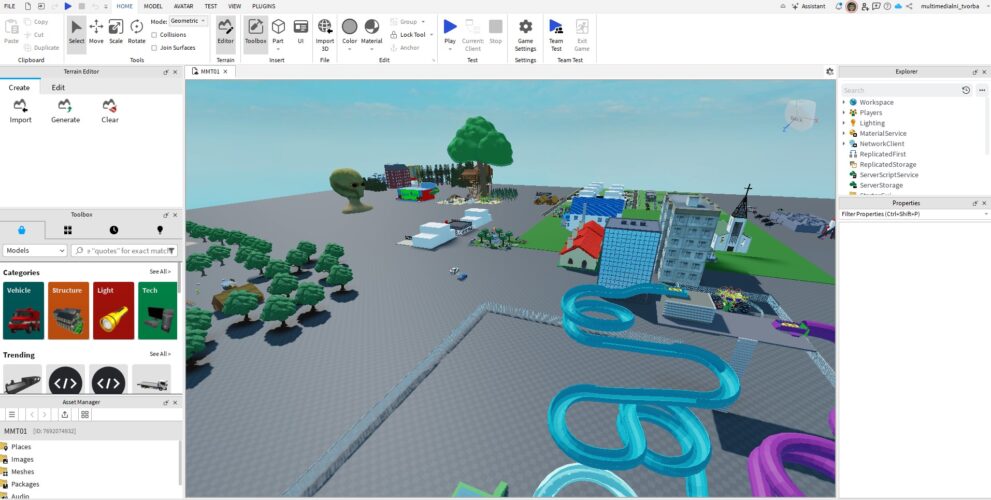Viewport: 991px width, 500px height.
Task: Click Toolbox search filter funnel icon
Action: click(x=171, y=250)
